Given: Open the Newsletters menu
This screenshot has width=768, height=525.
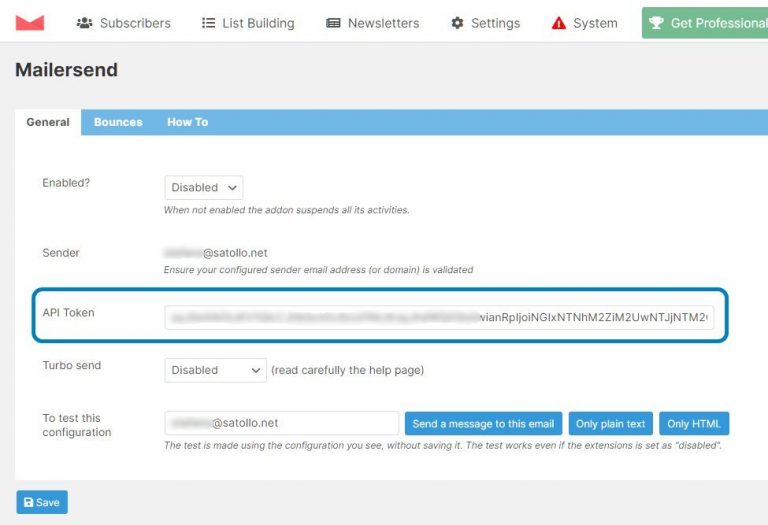Looking at the screenshot, I should (373, 23).
